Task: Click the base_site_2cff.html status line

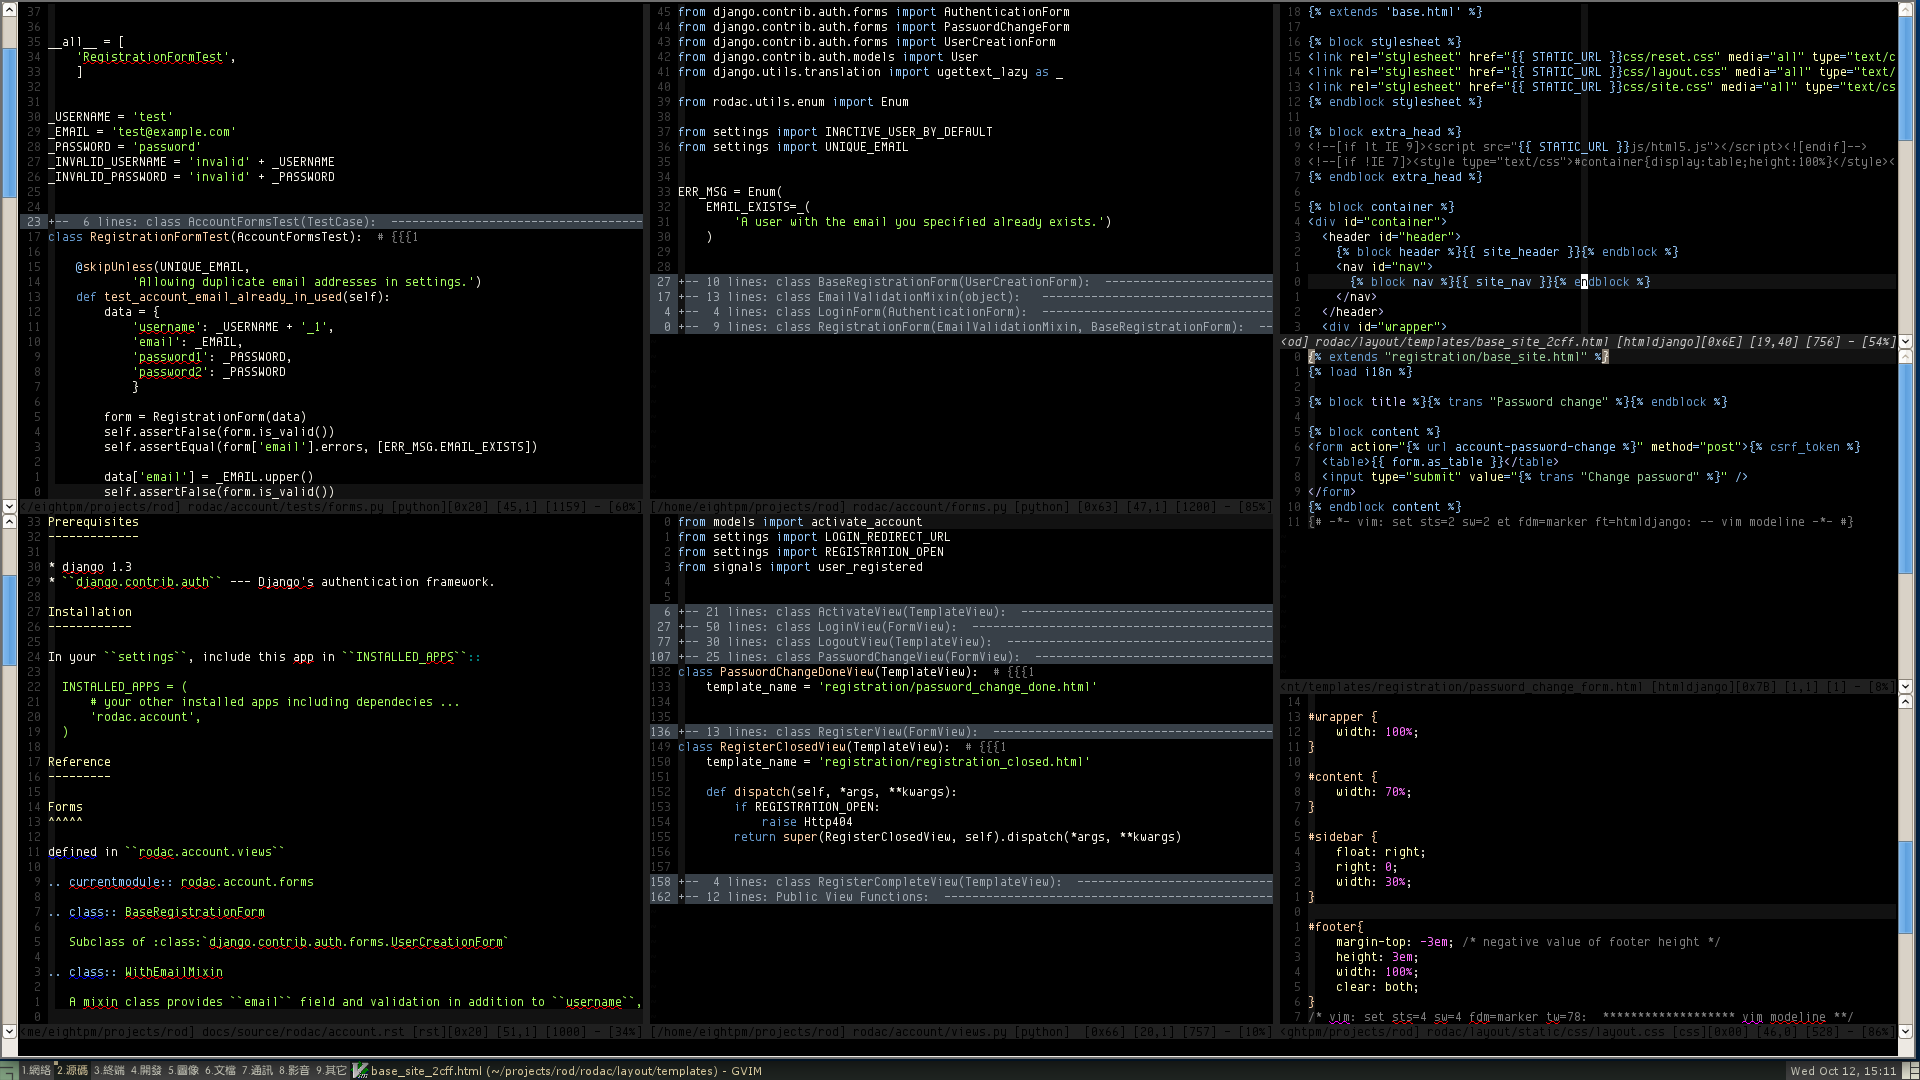Action: click(x=1588, y=342)
